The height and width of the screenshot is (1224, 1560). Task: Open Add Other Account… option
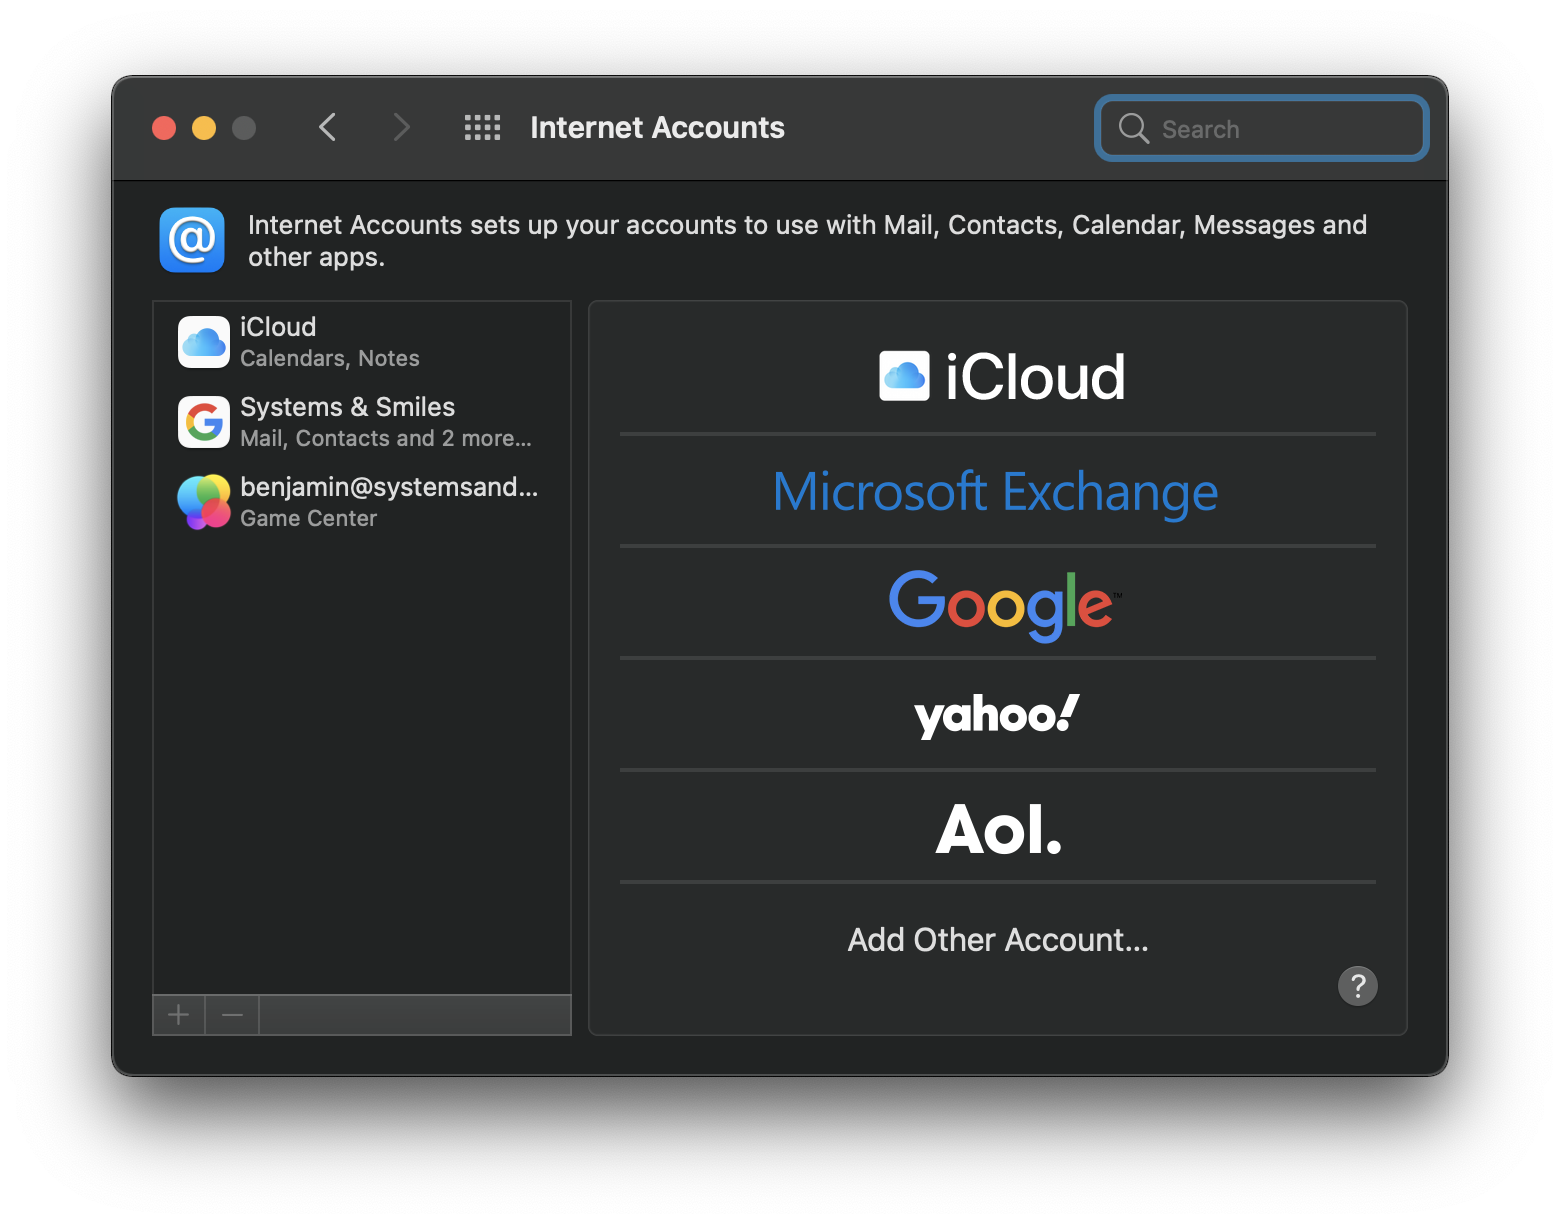998,940
